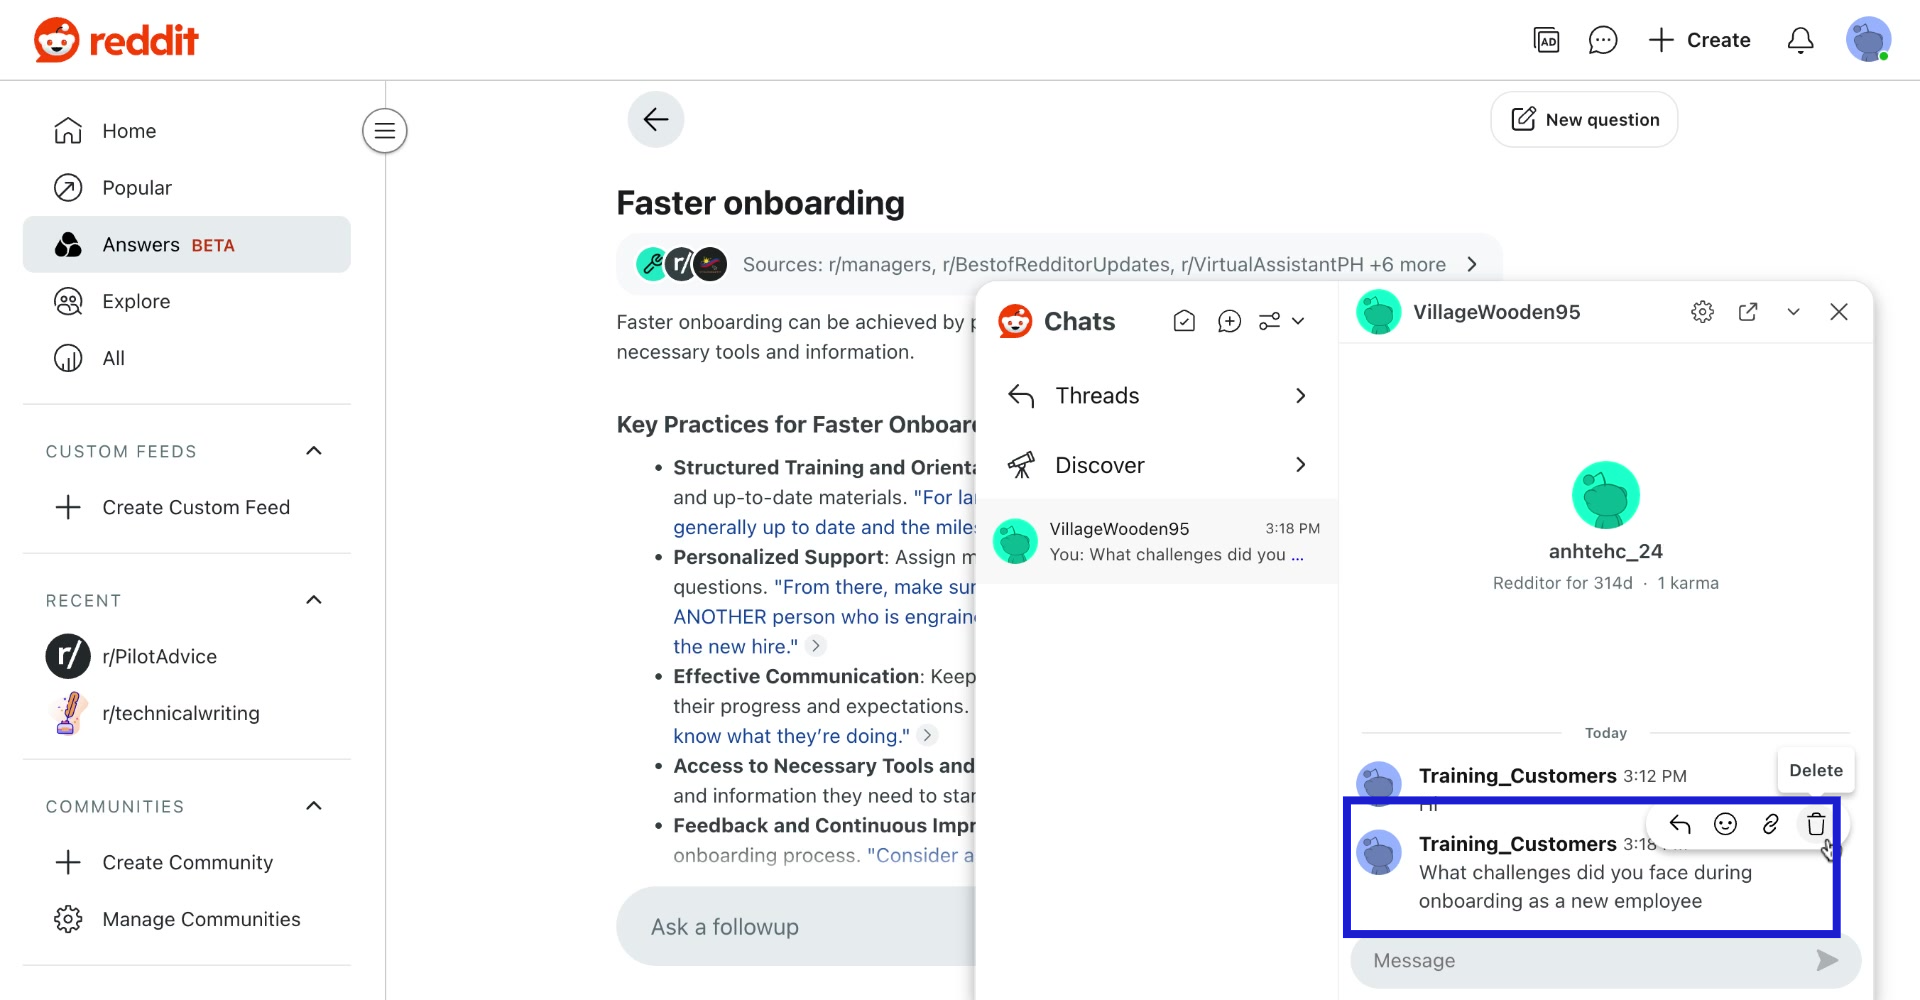Open notifications bell
The image size is (1920, 1000).
[x=1800, y=40]
